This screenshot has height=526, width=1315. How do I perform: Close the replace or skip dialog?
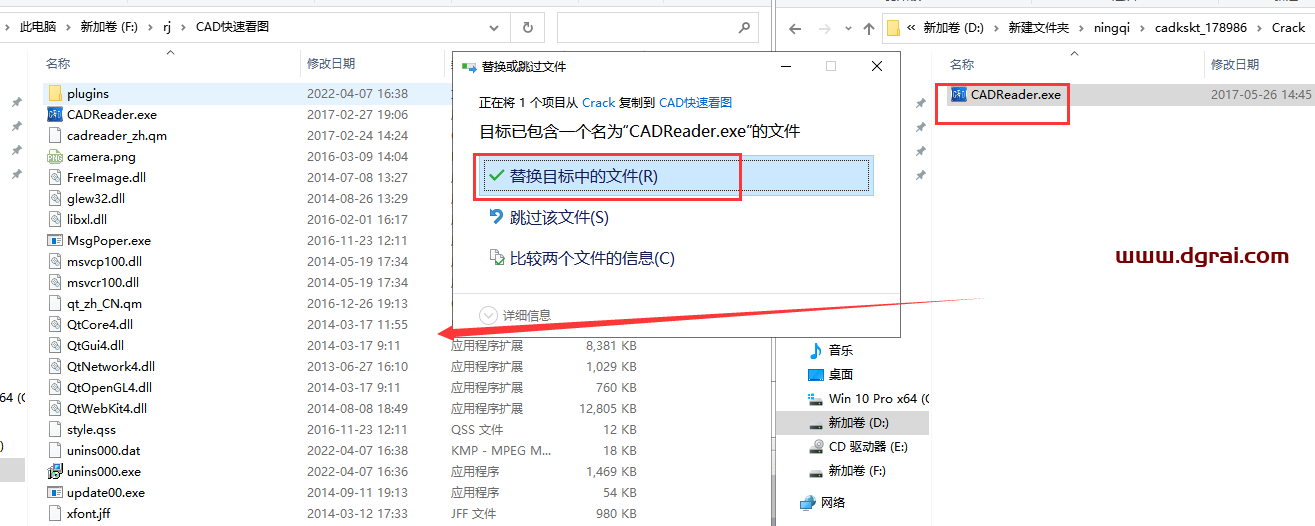[877, 66]
